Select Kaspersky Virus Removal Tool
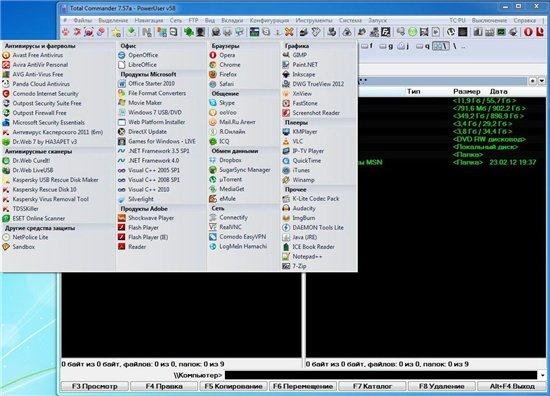550x396 pixels. [46, 199]
